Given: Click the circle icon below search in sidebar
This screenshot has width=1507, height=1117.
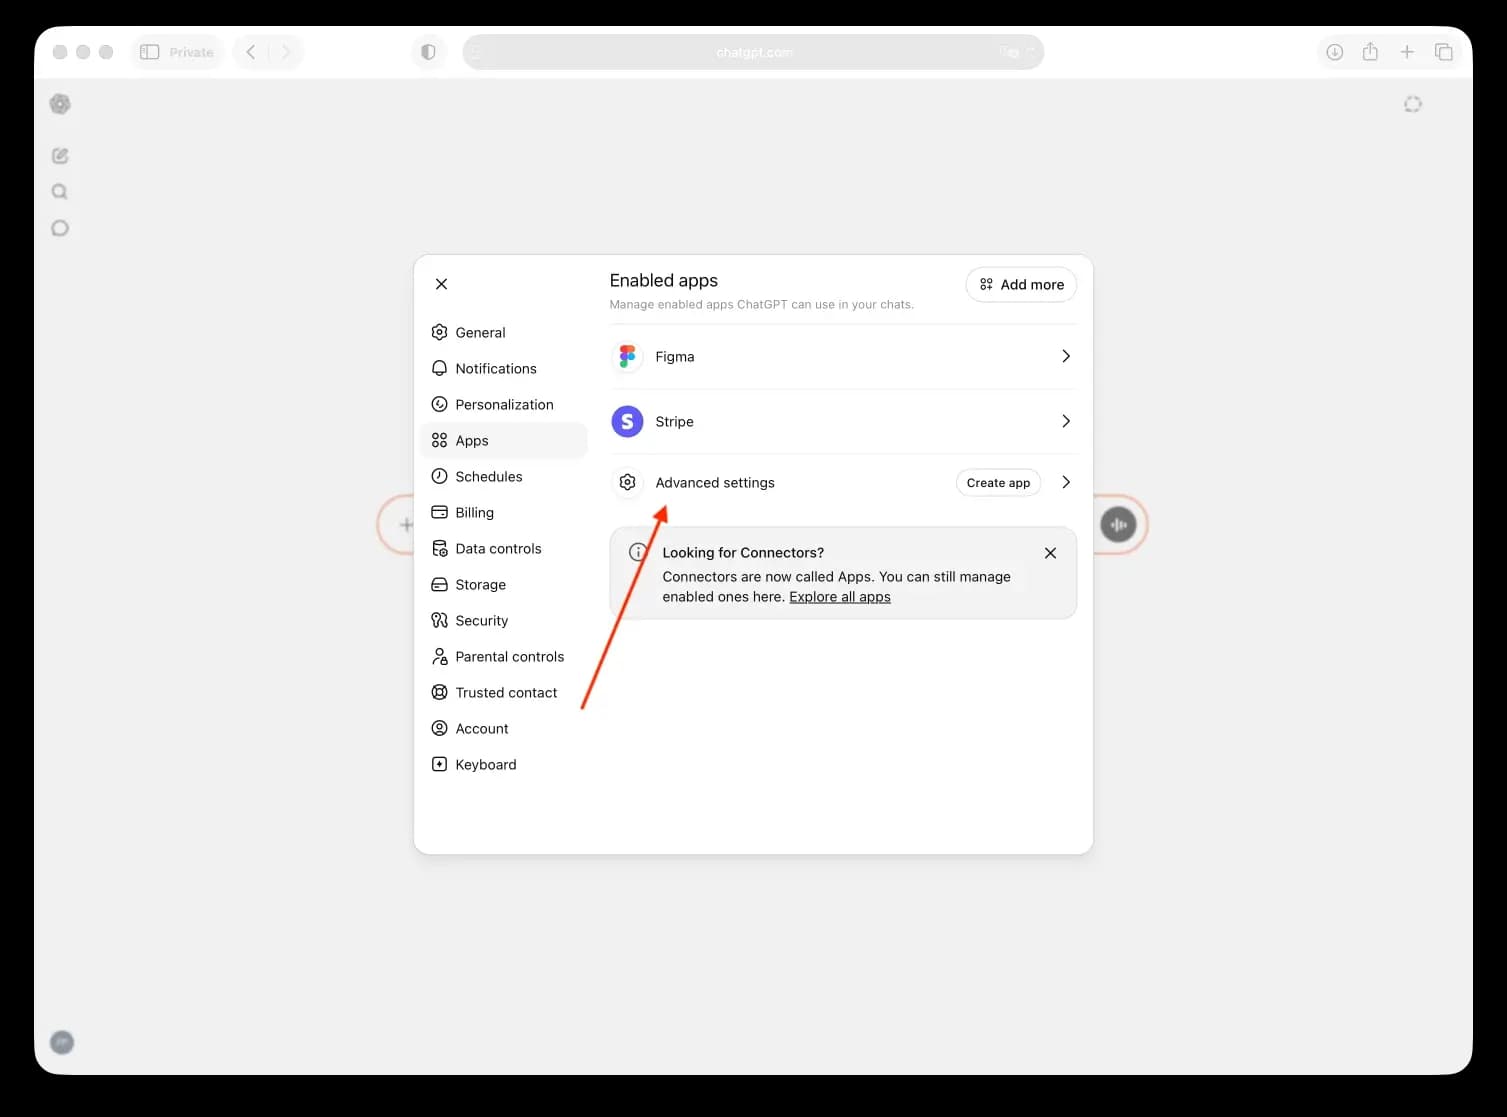Looking at the screenshot, I should click(x=60, y=228).
